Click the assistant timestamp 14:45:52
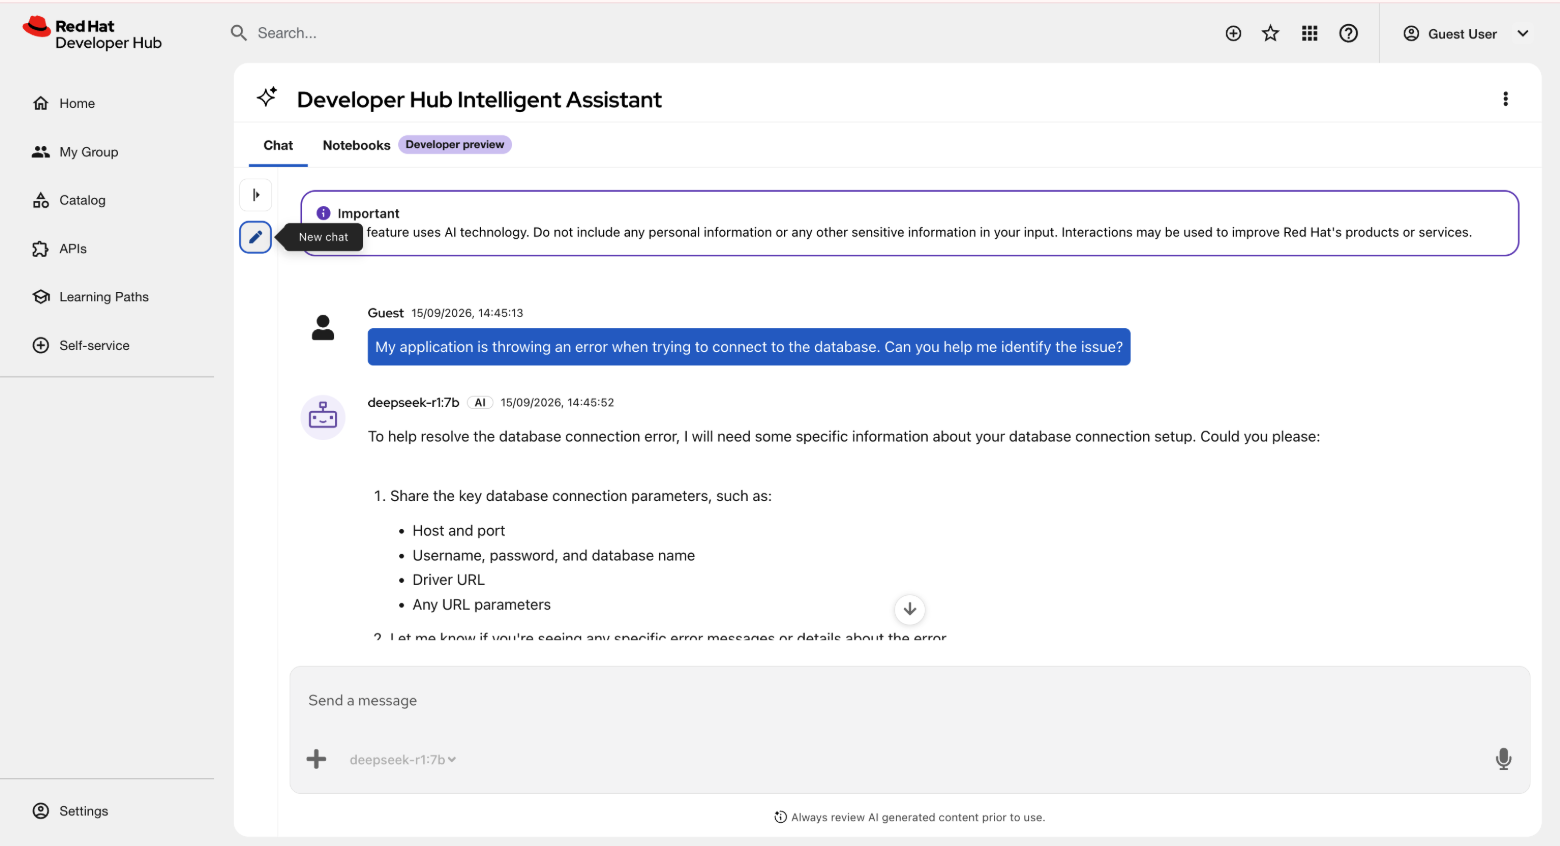Screen dimensions: 1560x846 (557, 403)
